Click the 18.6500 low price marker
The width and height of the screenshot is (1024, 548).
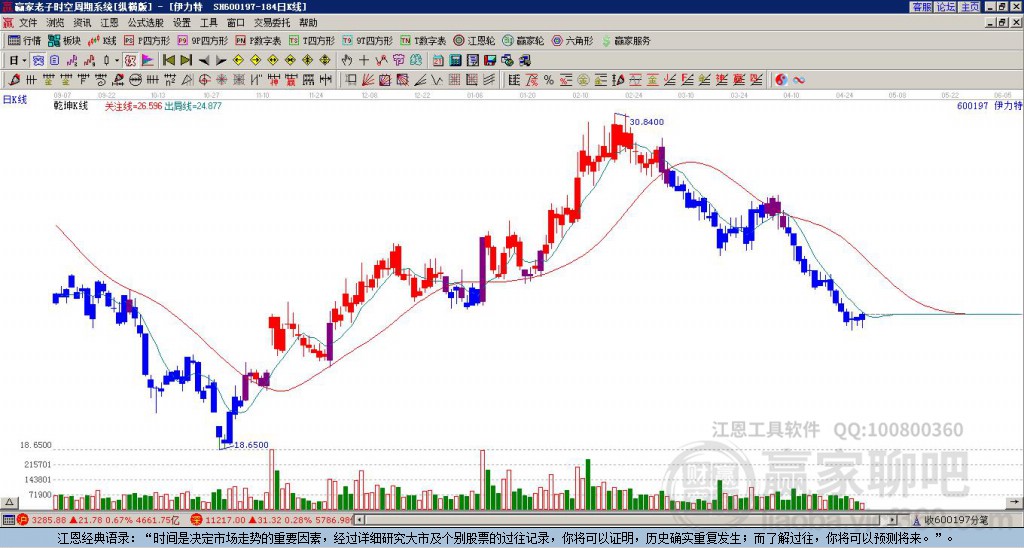[x=251, y=445]
